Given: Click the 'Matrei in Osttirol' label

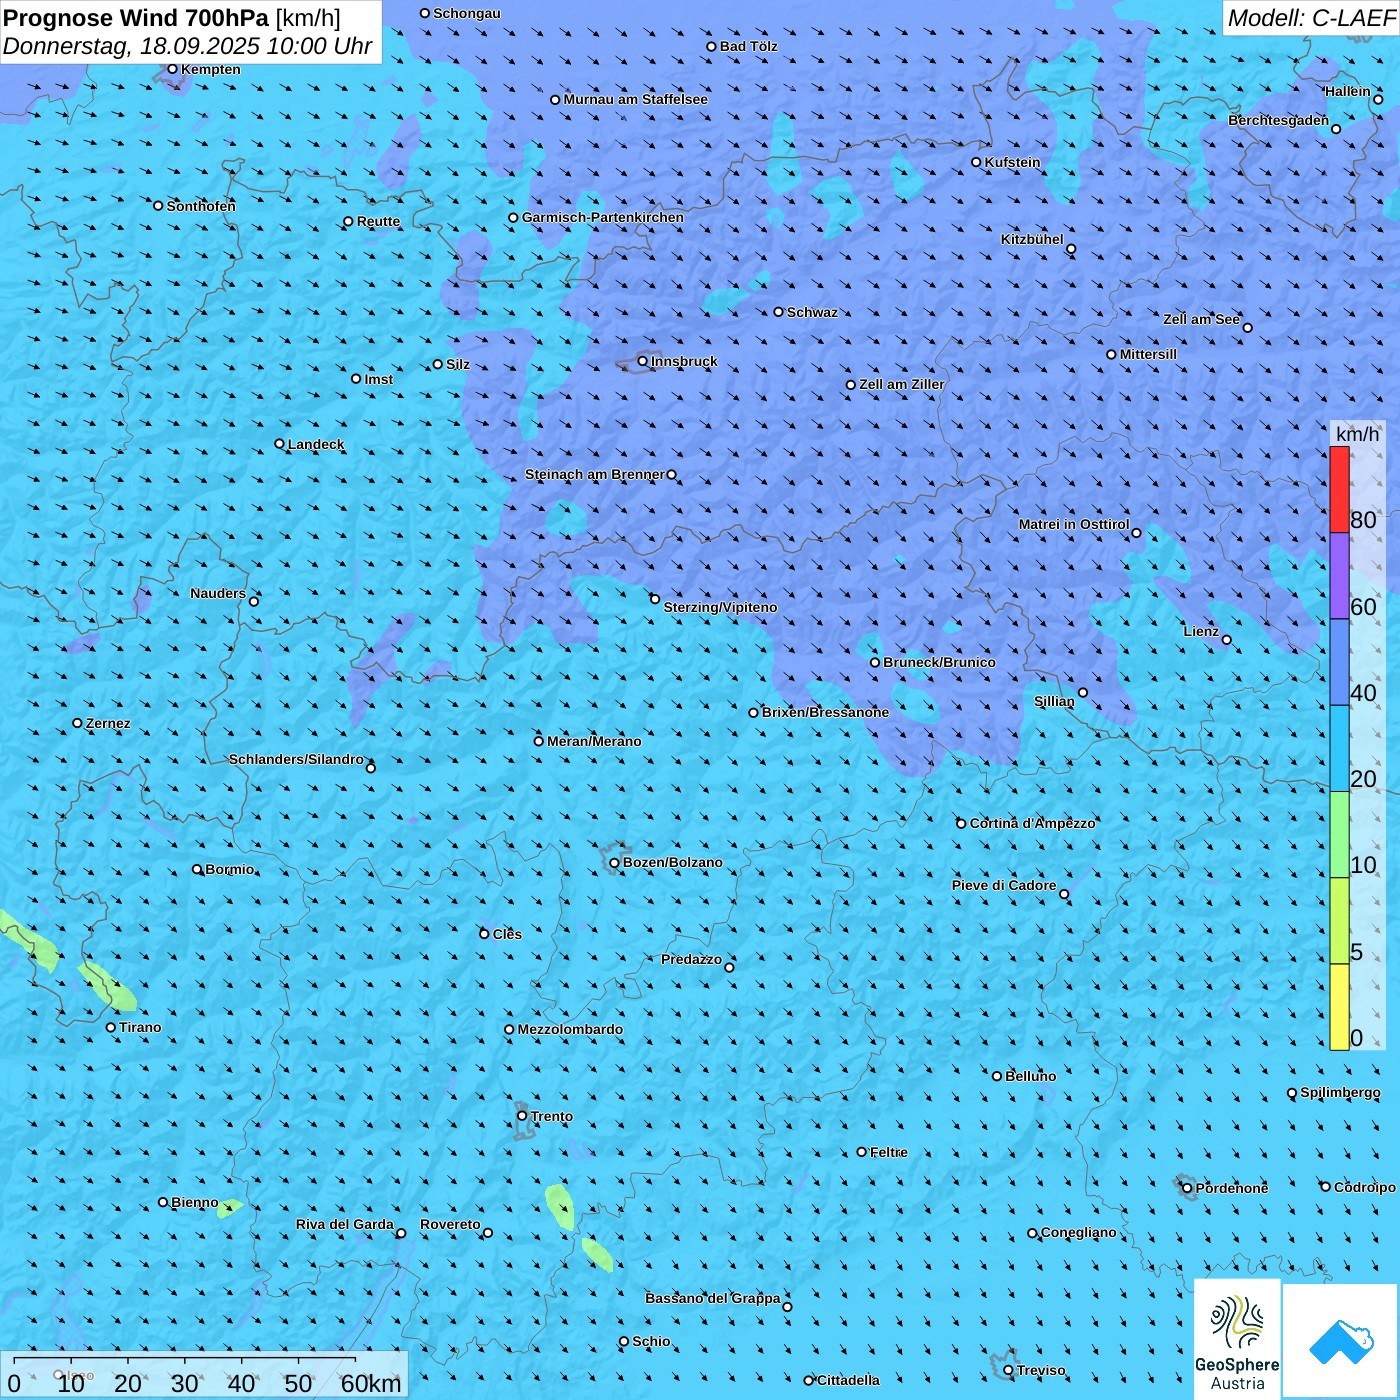Looking at the screenshot, I should 1074,524.
